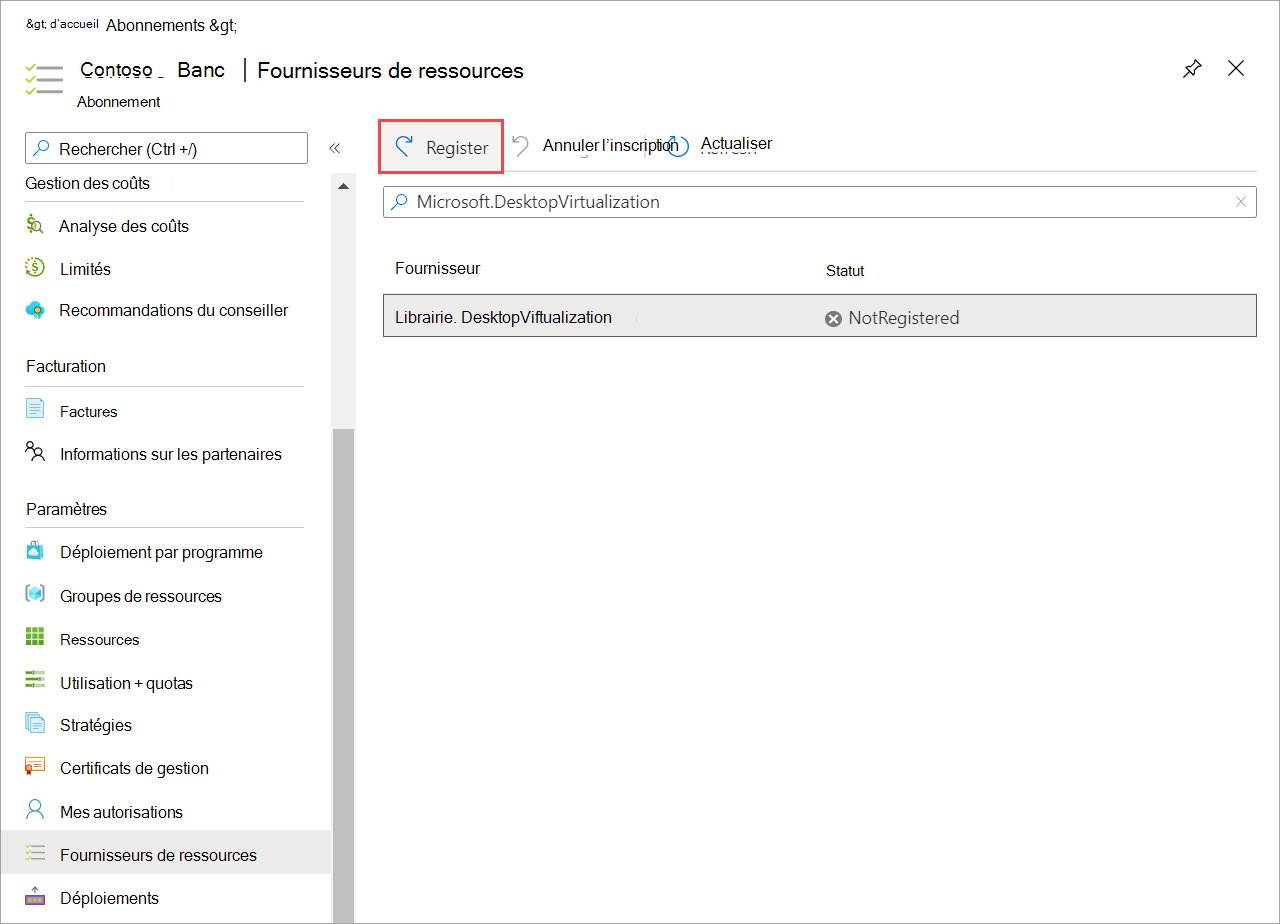Click the advisor recommendations cloud icon
The image size is (1280, 924).
click(x=35, y=310)
